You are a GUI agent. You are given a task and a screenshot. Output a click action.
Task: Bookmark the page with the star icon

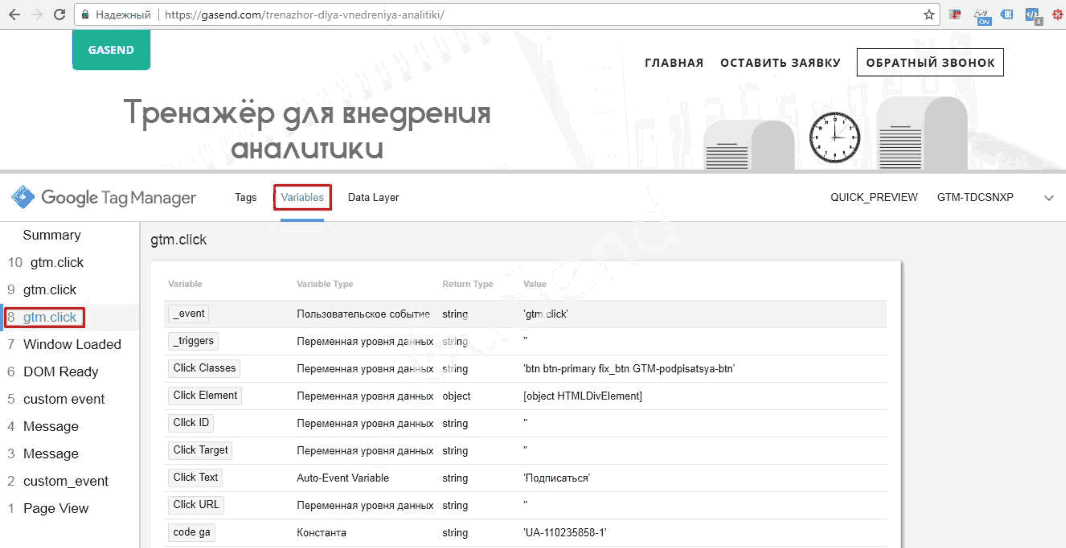tap(929, 14)
